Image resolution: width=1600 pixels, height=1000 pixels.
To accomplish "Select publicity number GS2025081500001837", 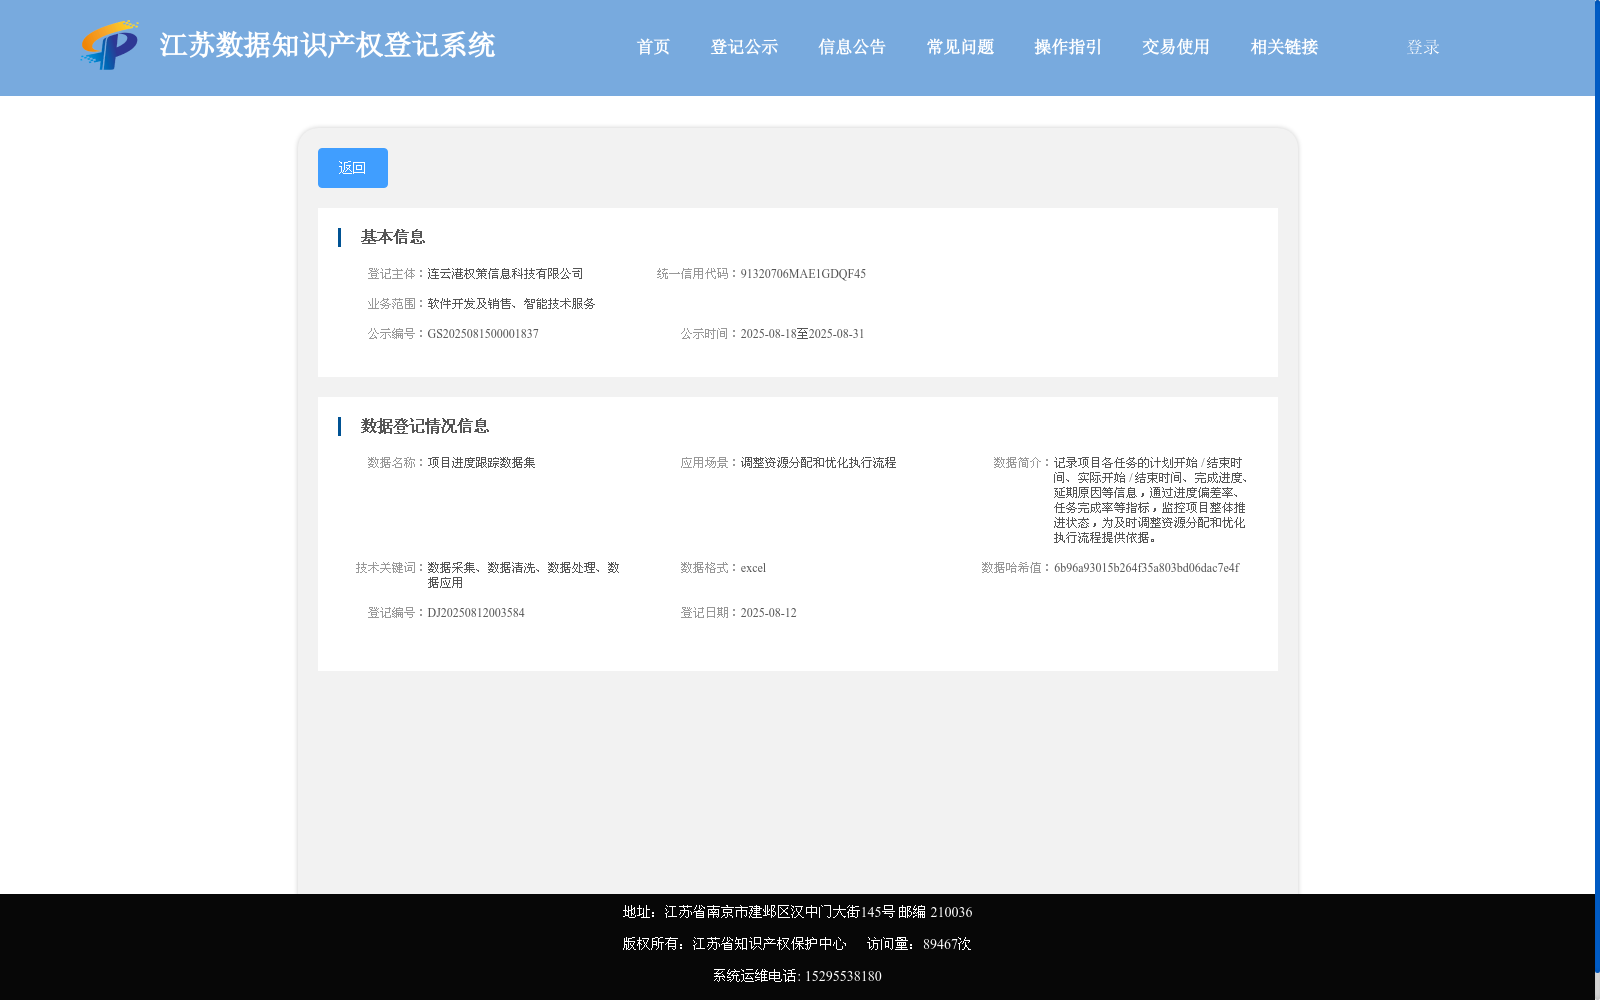I will point(483,334).
